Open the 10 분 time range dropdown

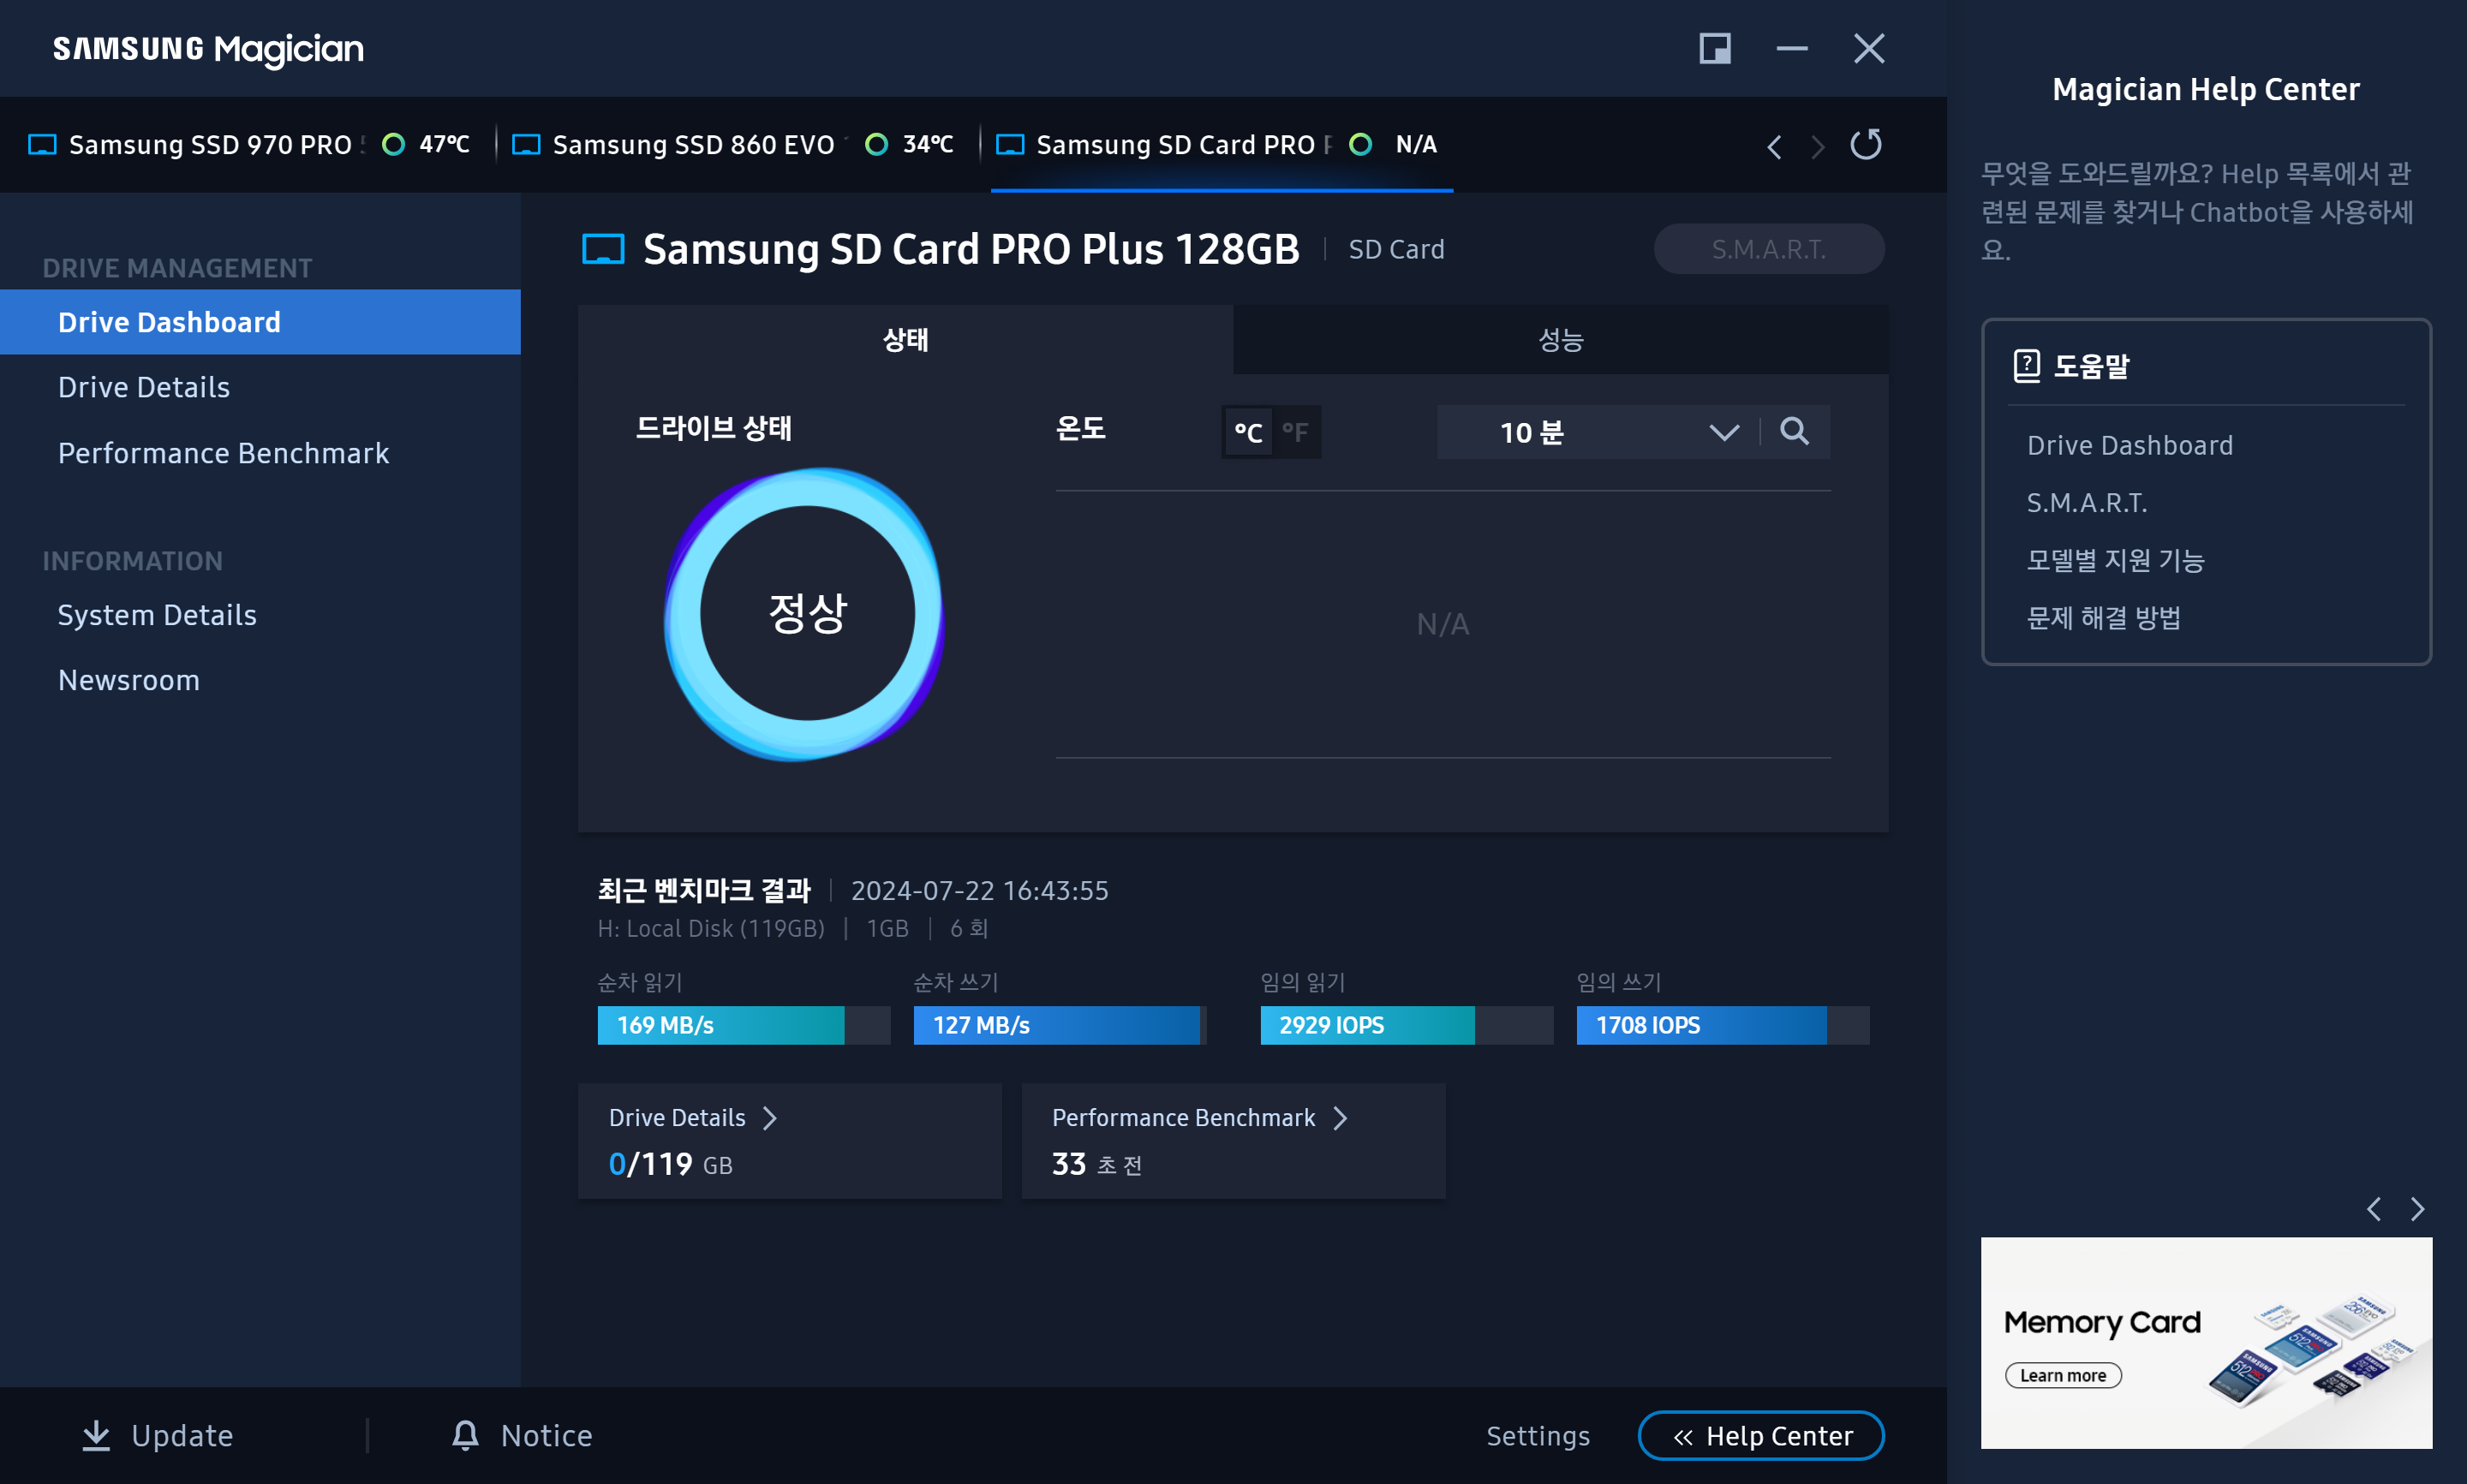pos(1597,432)
